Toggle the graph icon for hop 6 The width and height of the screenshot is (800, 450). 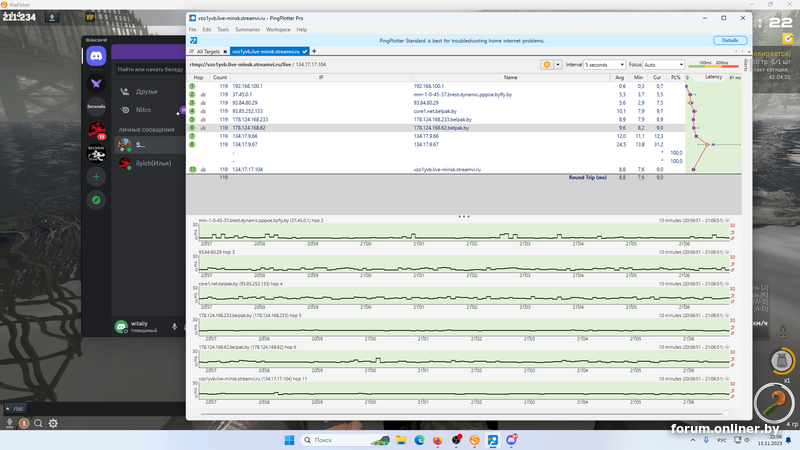point(203,128)
